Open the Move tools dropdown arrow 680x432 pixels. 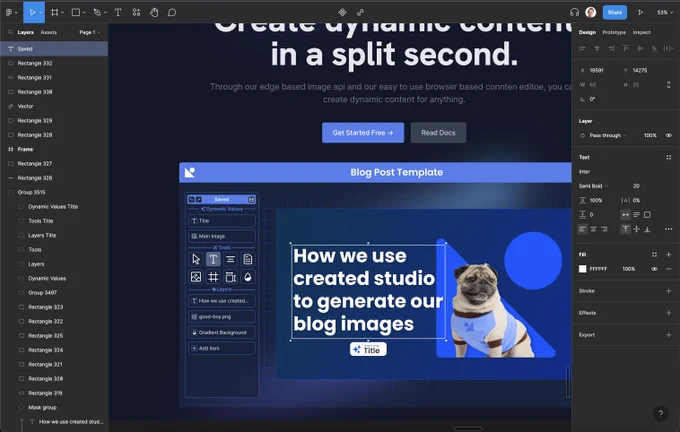click(41, 13)
